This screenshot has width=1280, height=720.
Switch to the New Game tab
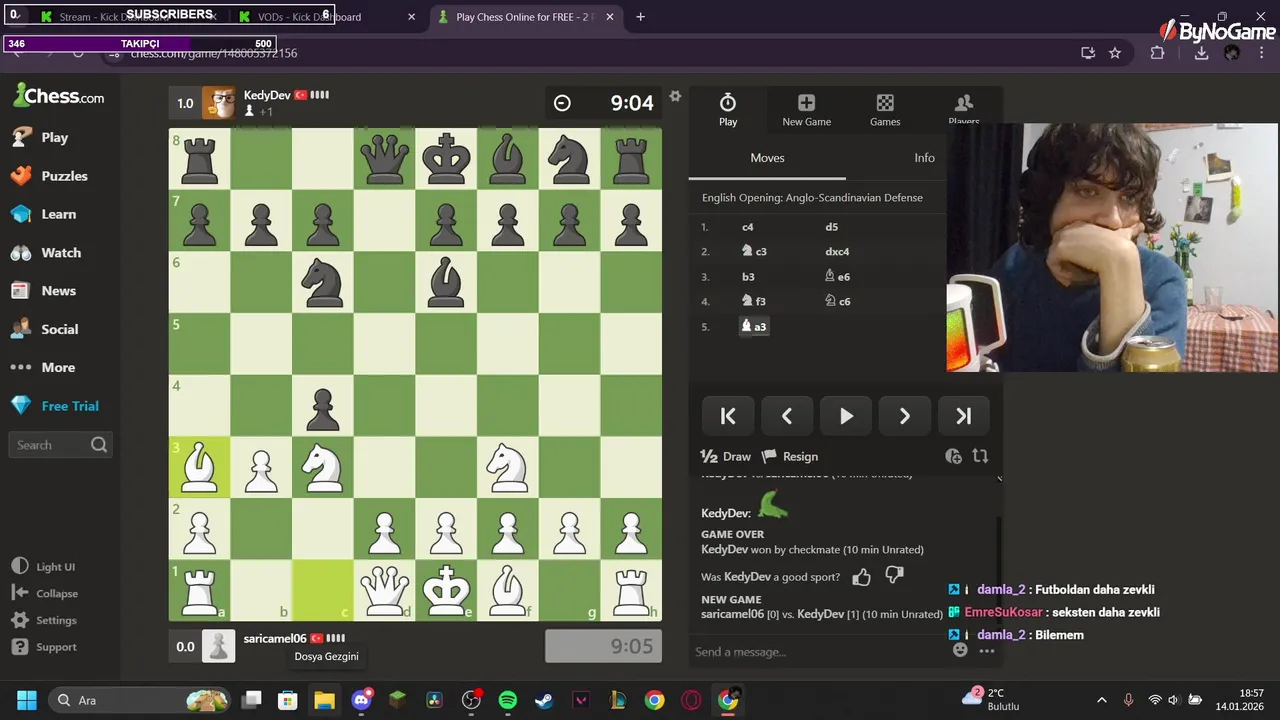coord(806,110)
